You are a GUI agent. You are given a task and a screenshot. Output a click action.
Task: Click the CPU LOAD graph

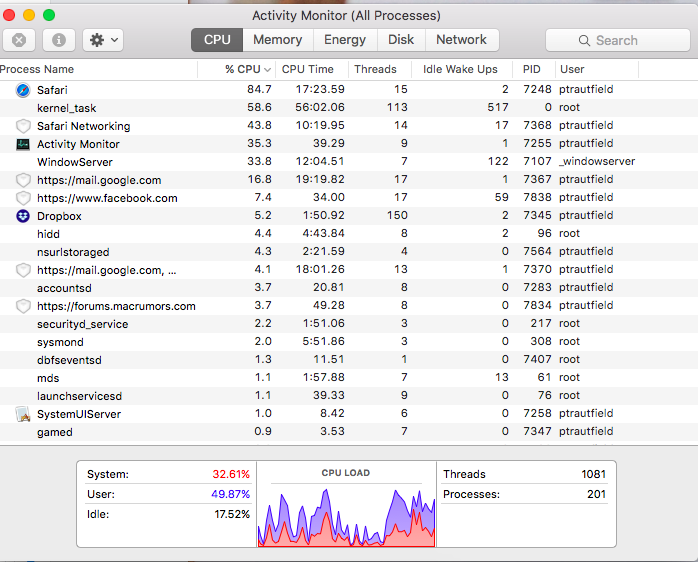coord(346,517)
